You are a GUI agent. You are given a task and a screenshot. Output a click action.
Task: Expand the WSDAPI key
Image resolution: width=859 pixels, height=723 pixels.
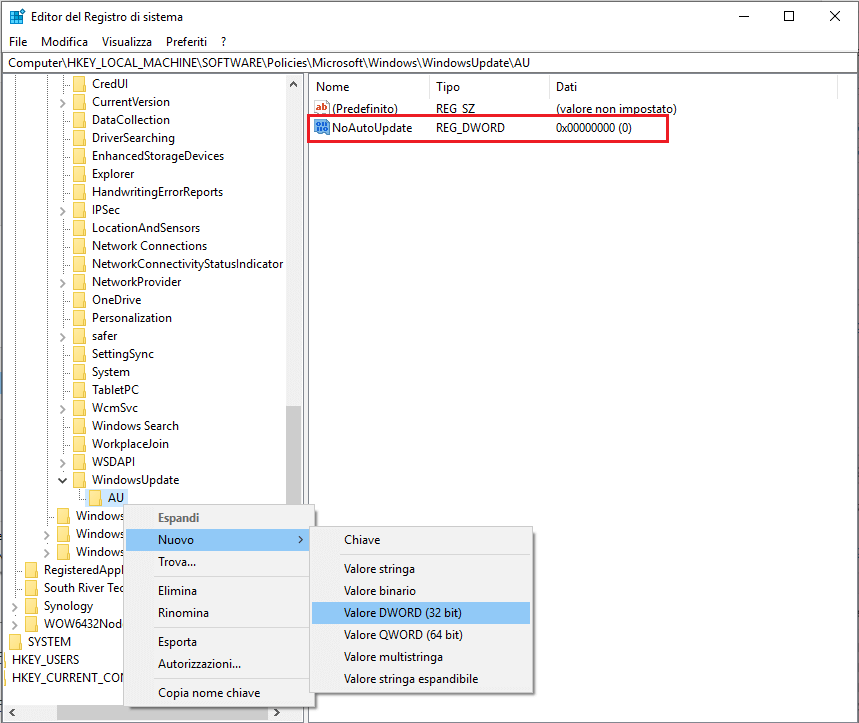[x=62, y=462]
